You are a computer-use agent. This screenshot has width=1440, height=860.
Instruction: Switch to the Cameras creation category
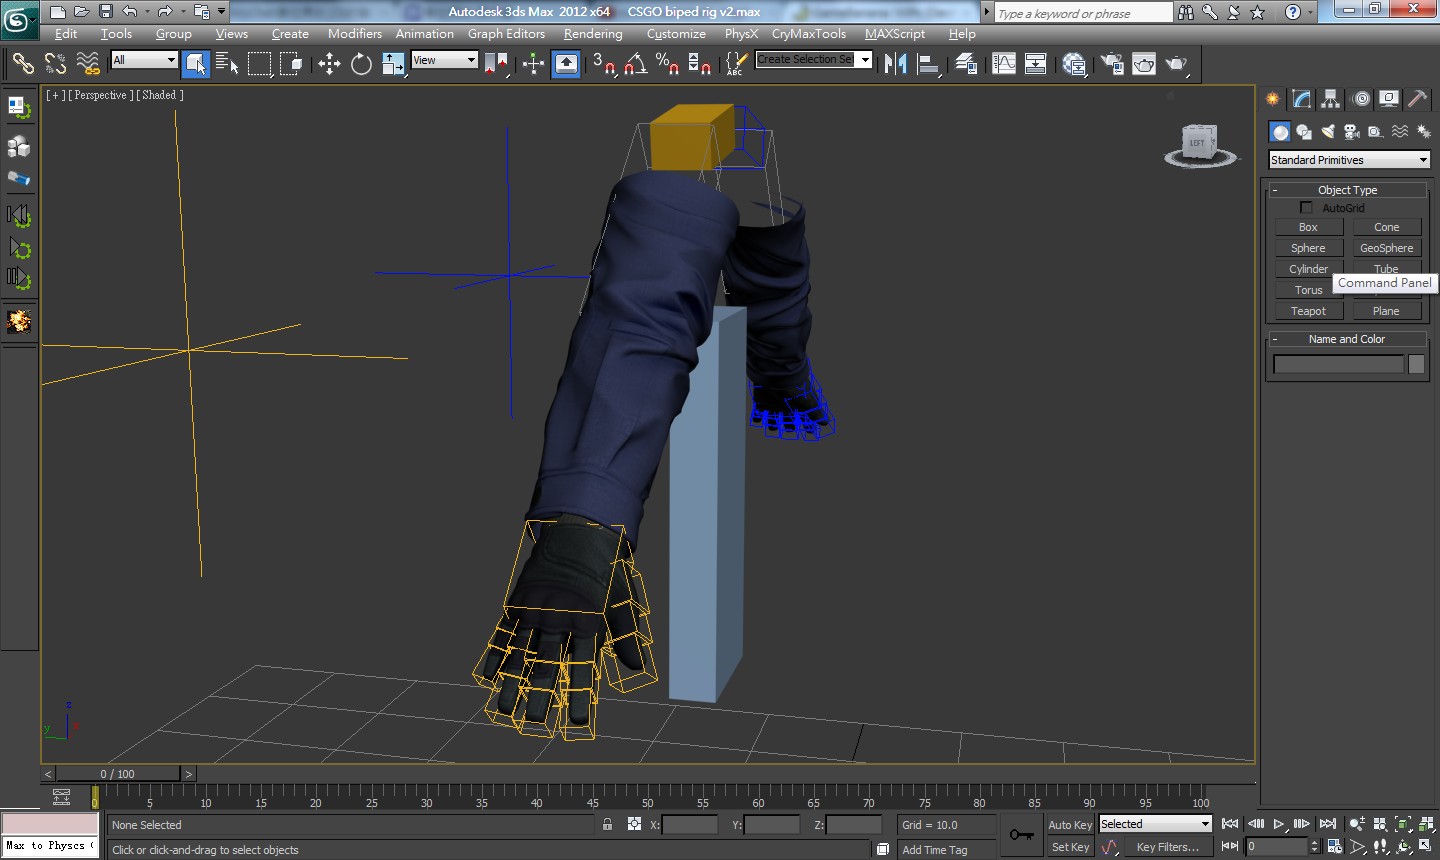(1351, 131)
